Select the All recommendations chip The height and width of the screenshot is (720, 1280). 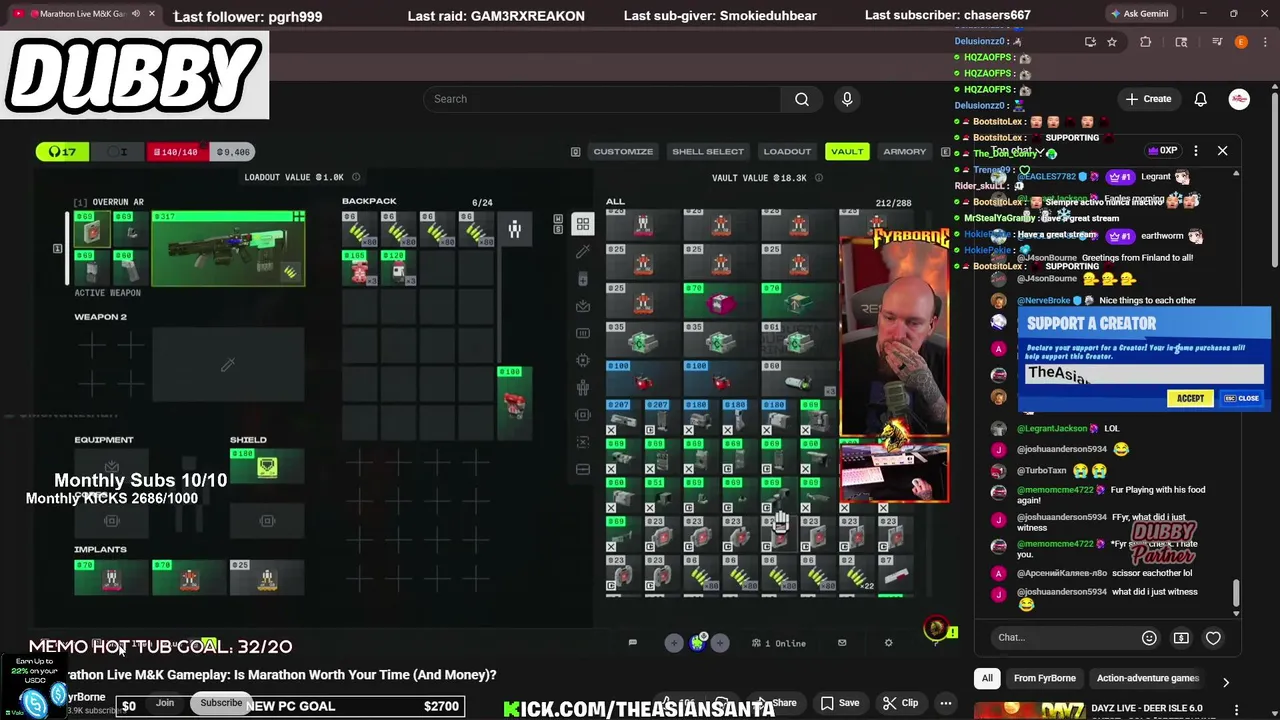click(x=987, y=678)
